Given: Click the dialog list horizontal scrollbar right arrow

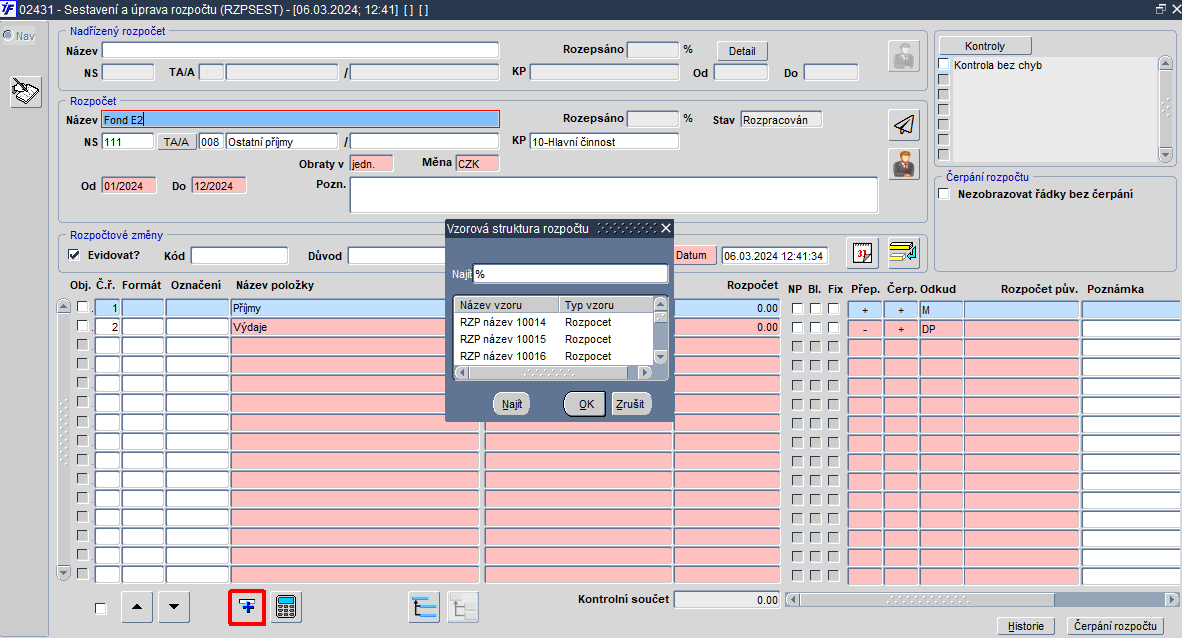Looking at the screenshot, I should [645, 373].
